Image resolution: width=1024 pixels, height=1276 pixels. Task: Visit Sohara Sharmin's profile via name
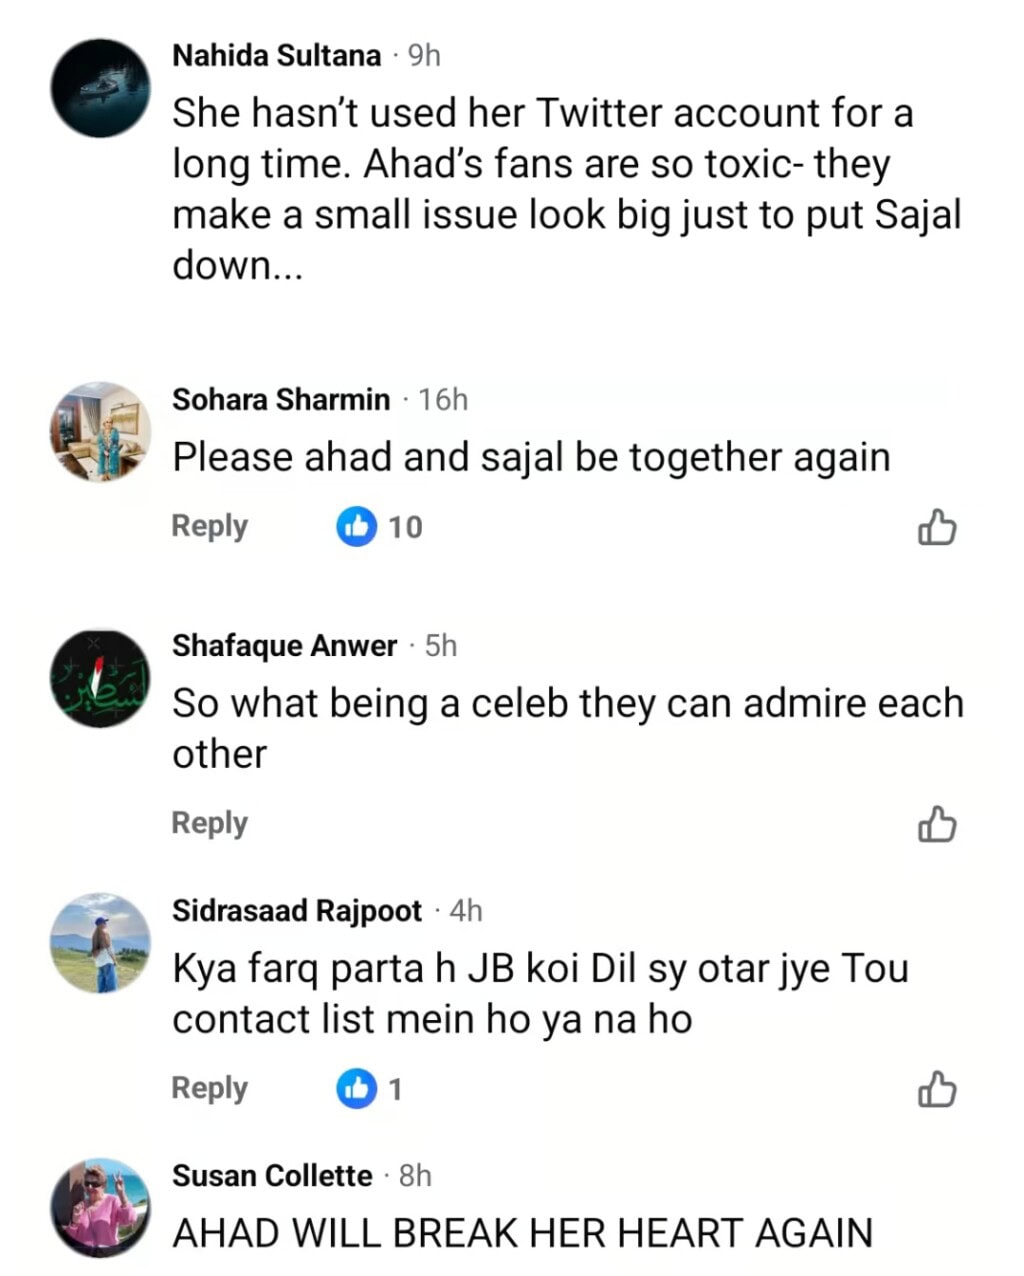coord(281,400)
